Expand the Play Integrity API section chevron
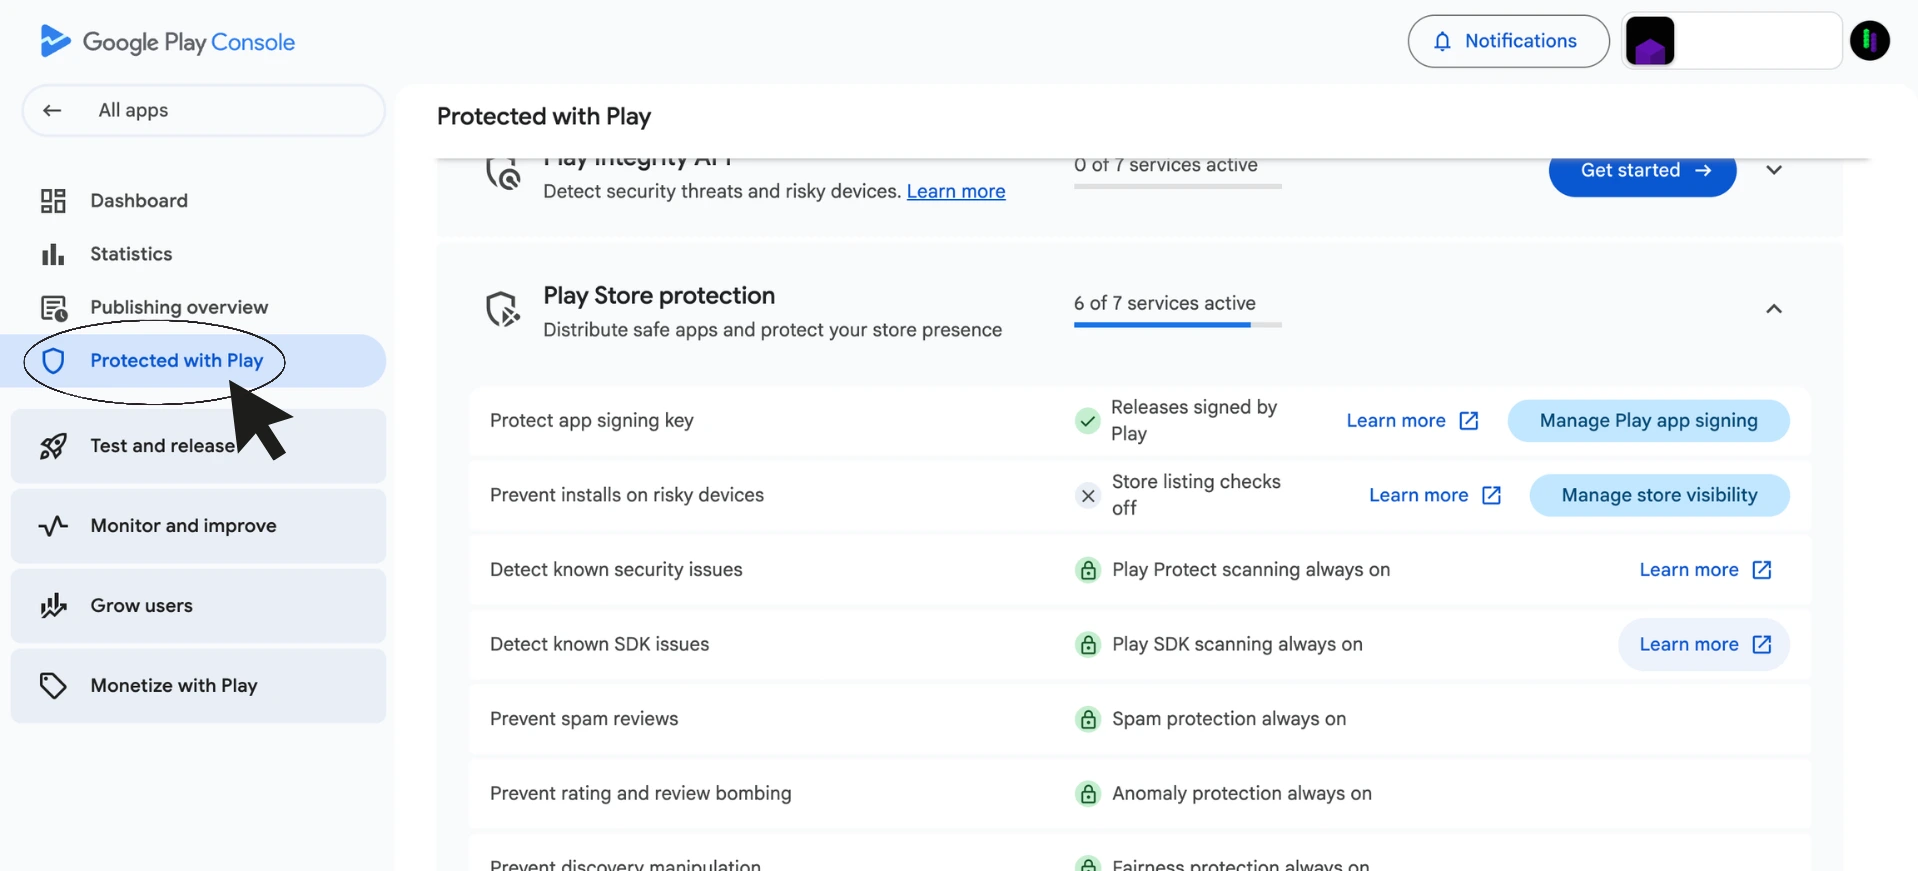This screenshot has width=1918, height=871. click(1774, 170)
